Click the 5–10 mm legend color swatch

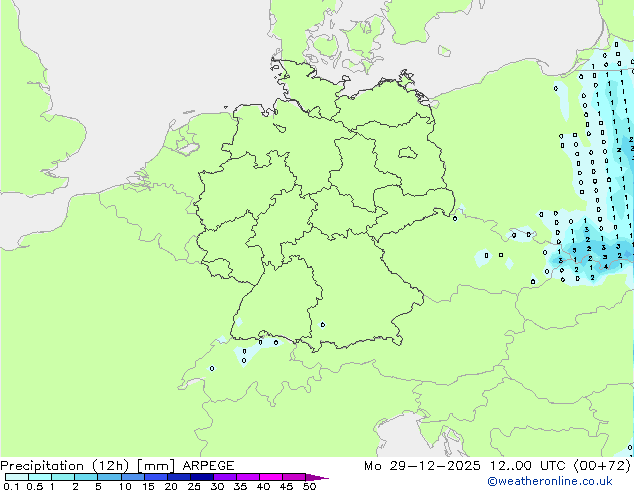coord(109,477)
